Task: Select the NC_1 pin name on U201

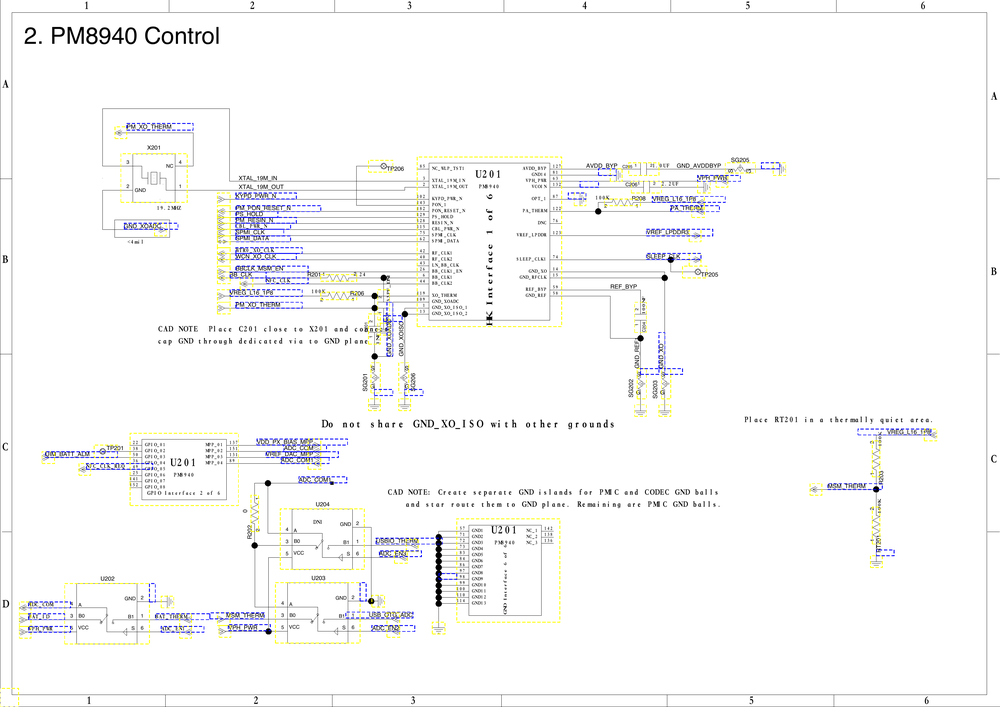Action: pyautogui.click(x=532, y=530)
